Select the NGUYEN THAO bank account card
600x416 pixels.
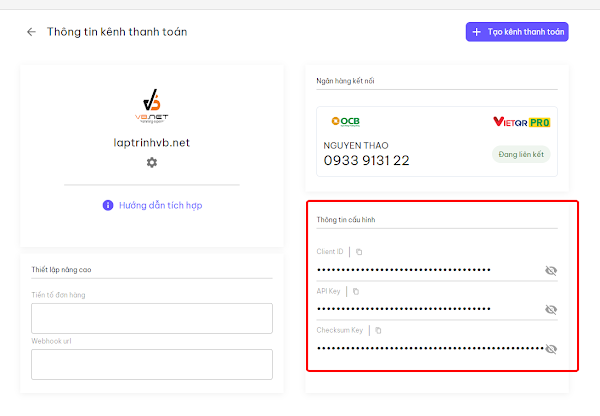pos(435,141)
